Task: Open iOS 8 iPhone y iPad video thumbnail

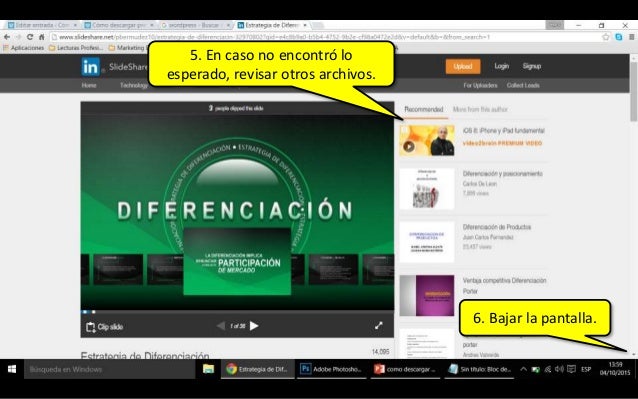Action: point(427,141)
